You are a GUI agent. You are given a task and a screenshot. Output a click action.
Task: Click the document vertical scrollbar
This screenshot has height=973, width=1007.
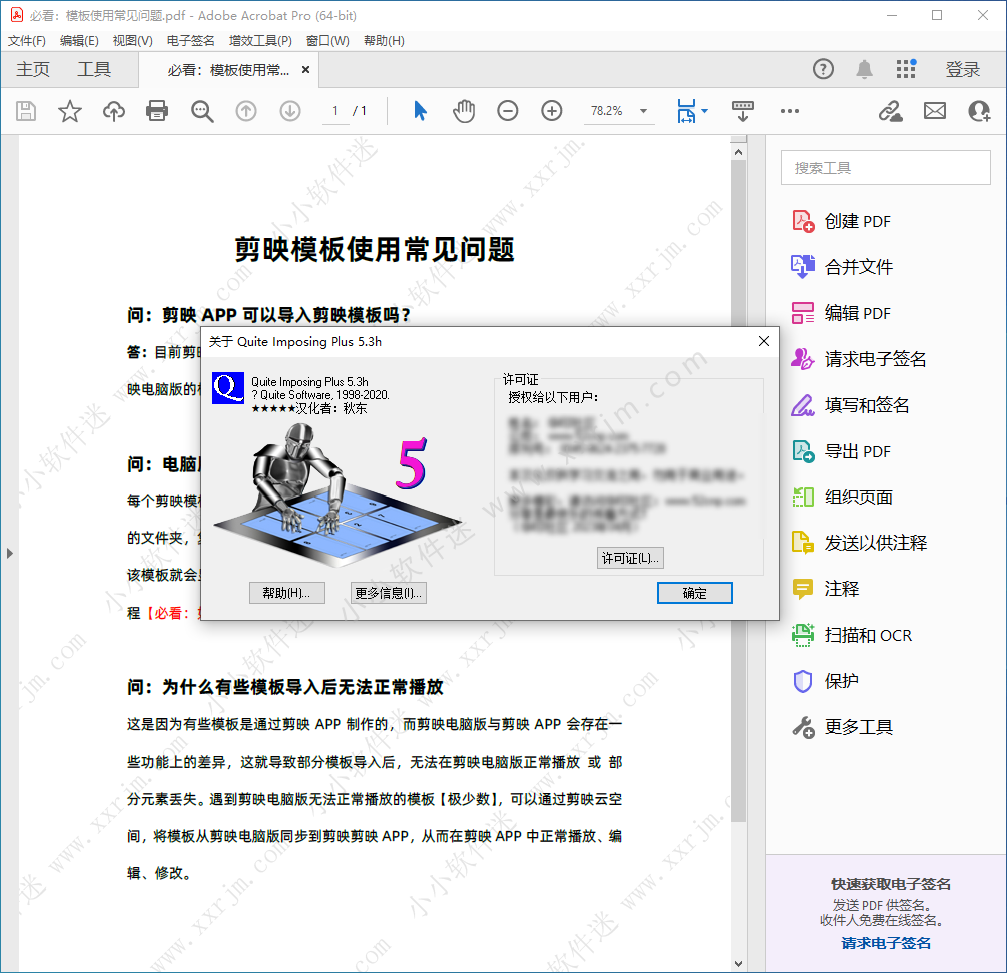tap(738, 500)
